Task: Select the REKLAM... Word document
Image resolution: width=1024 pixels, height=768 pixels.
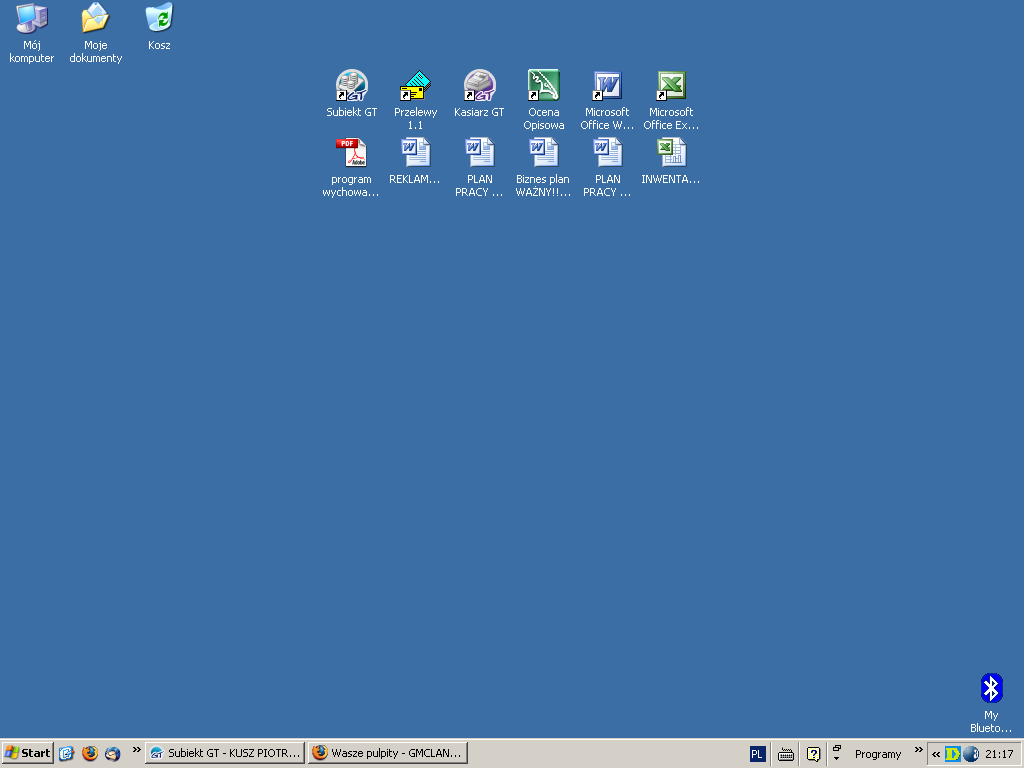Action: [x=415, y=154]
